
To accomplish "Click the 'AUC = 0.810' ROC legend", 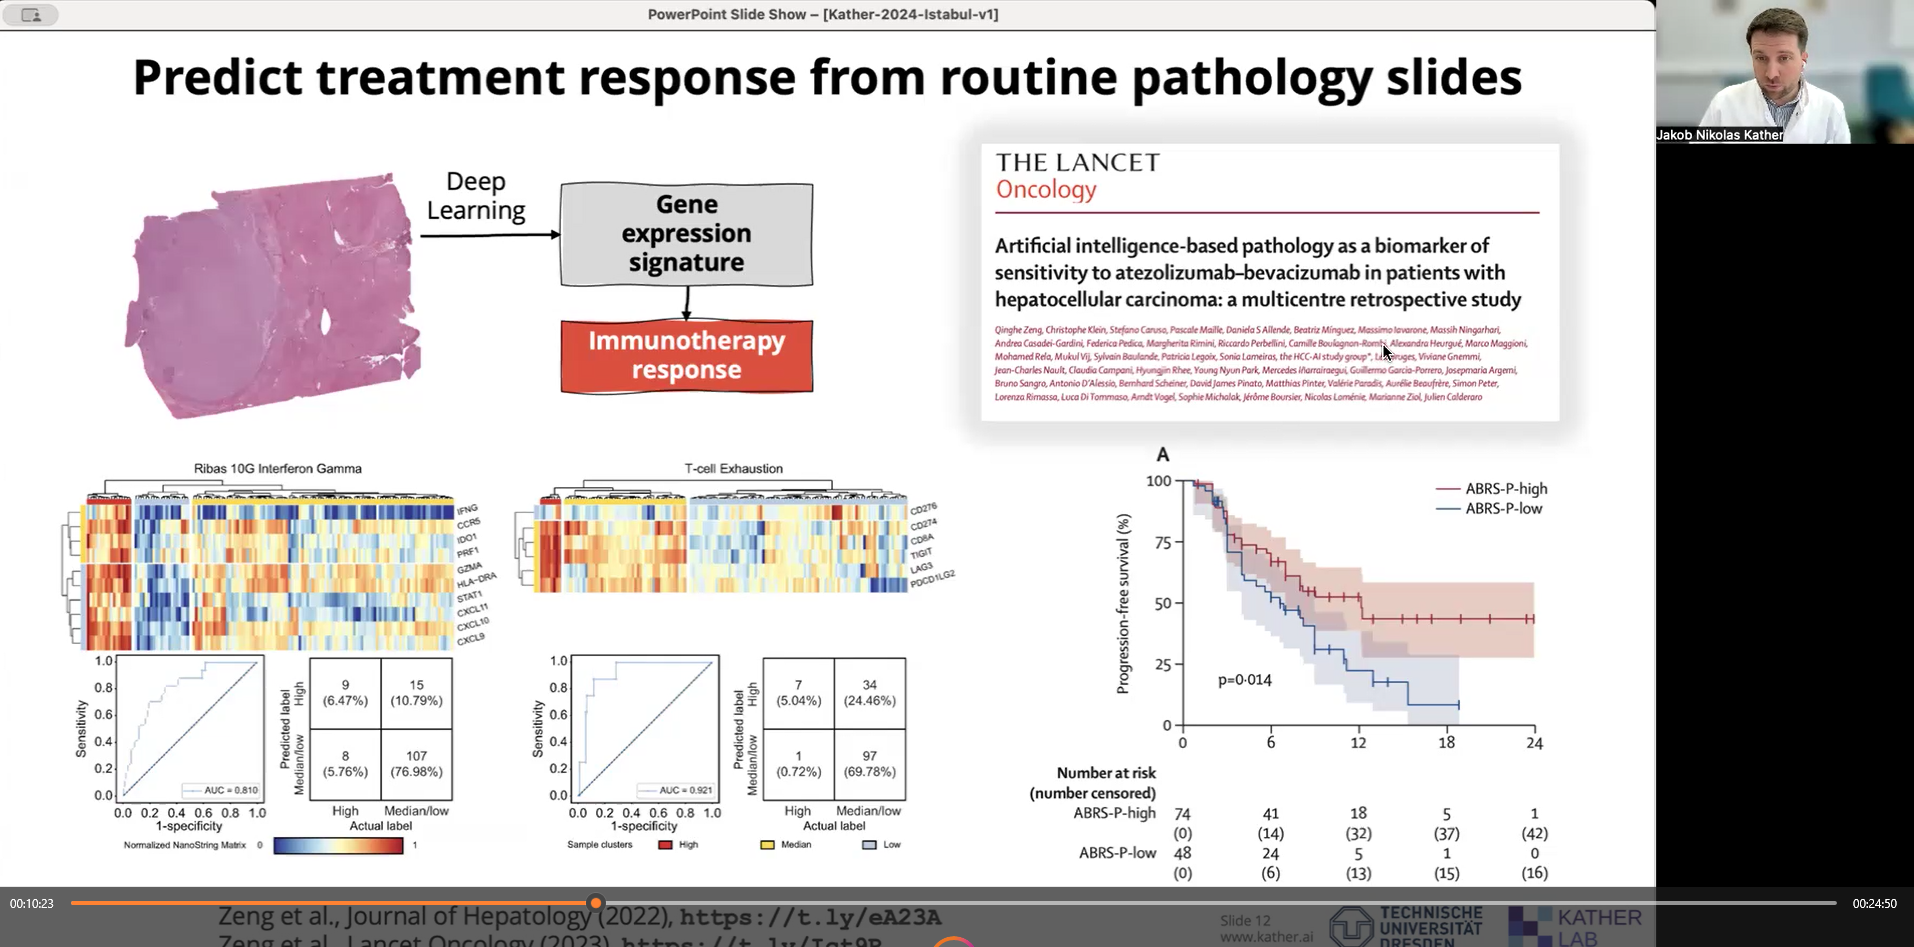I will (220, 790).
